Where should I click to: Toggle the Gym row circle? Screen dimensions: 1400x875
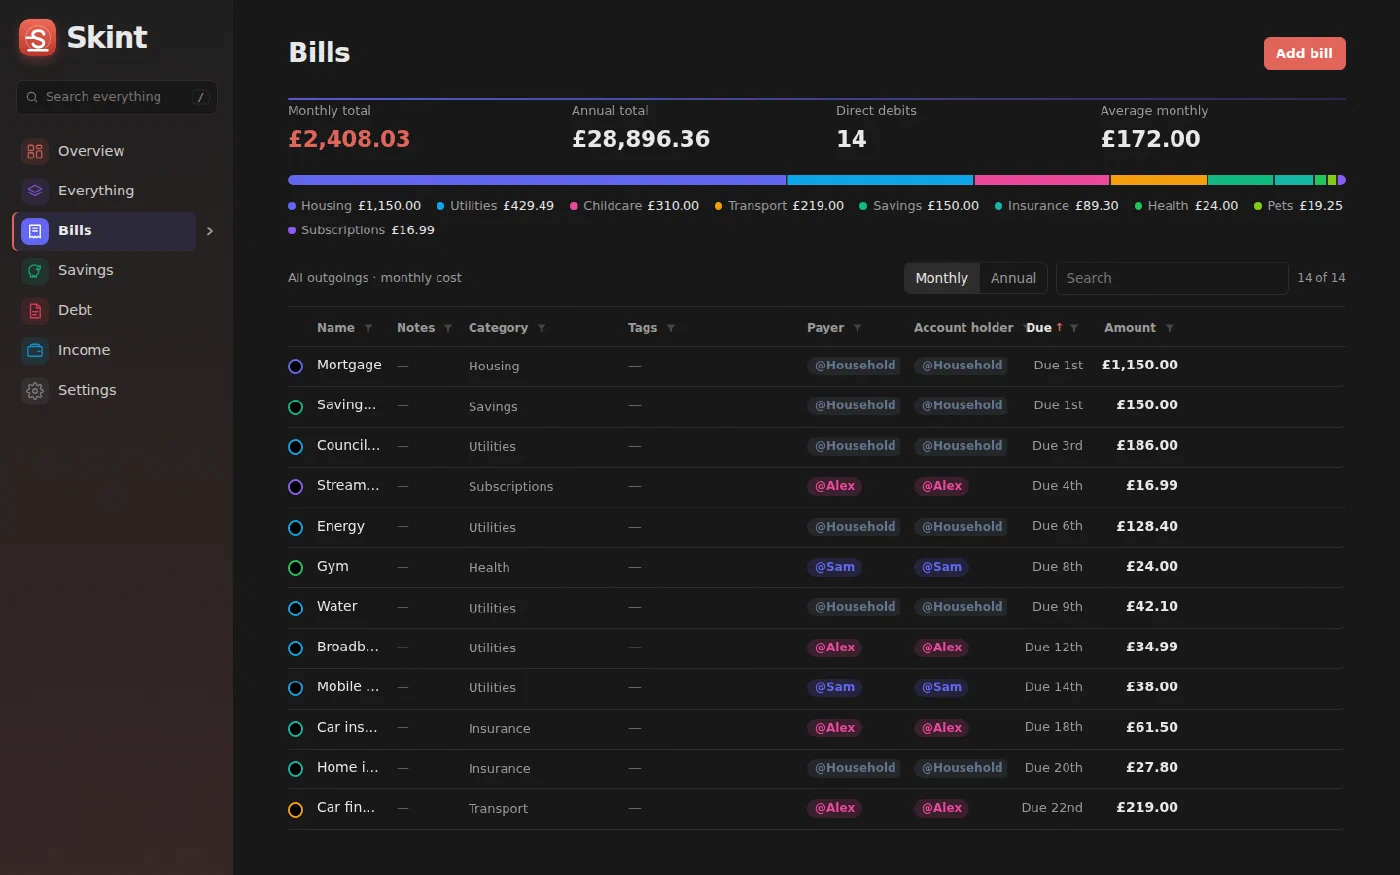[296, 568]
